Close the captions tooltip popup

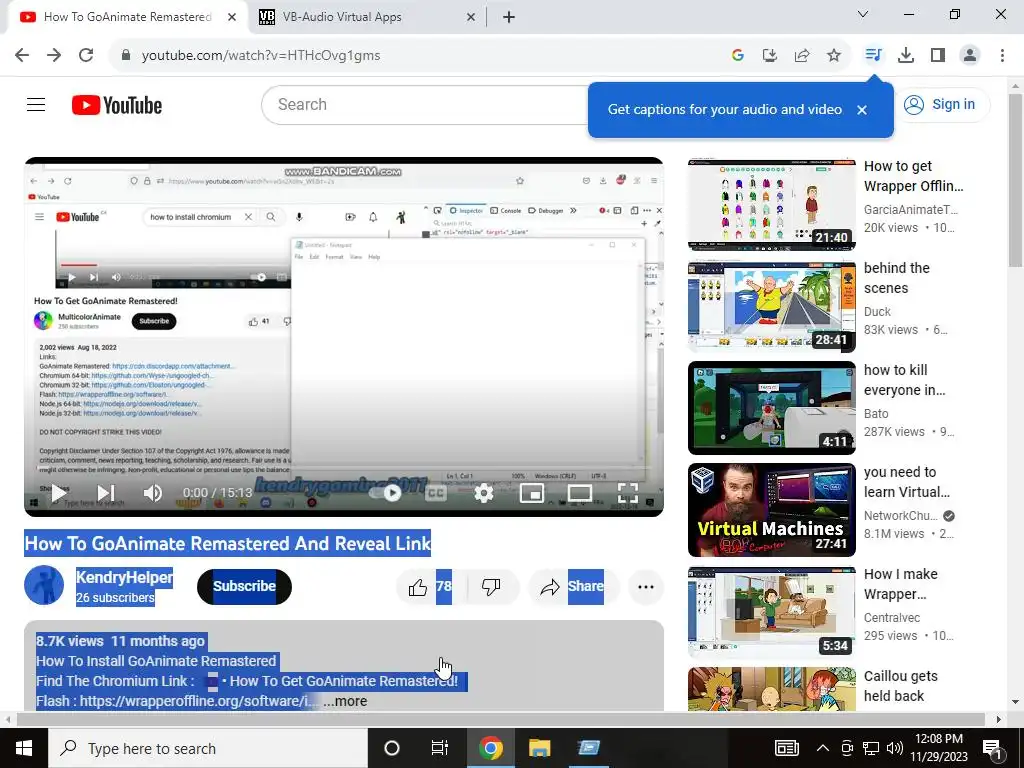[x=862, y=110]
